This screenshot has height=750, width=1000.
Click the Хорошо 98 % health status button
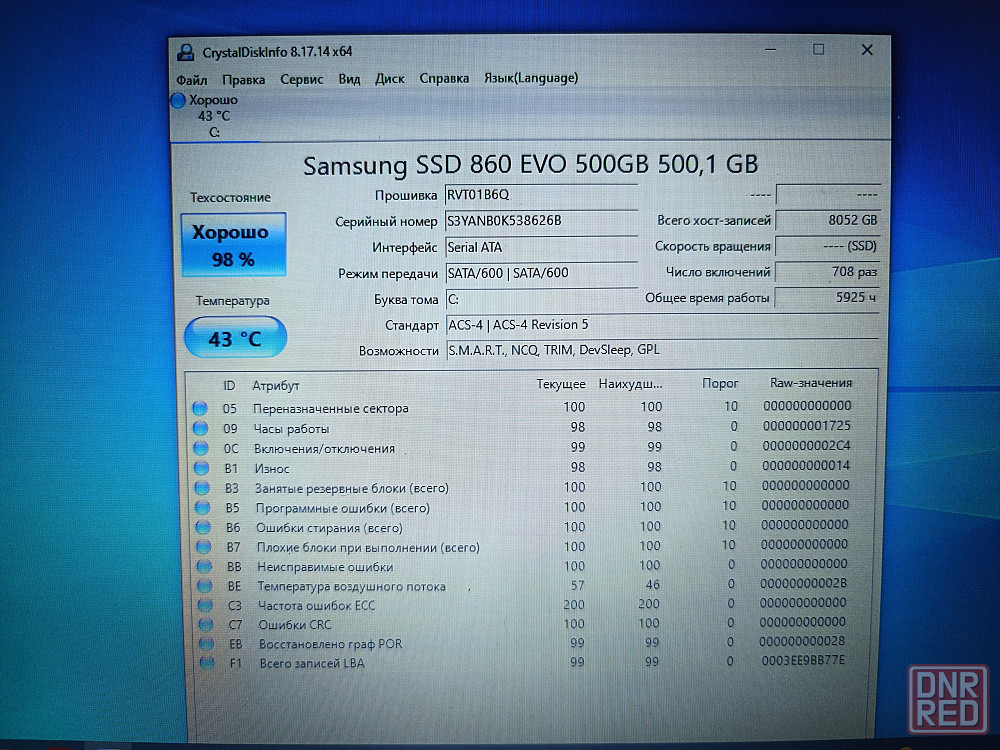click(233, 244)
